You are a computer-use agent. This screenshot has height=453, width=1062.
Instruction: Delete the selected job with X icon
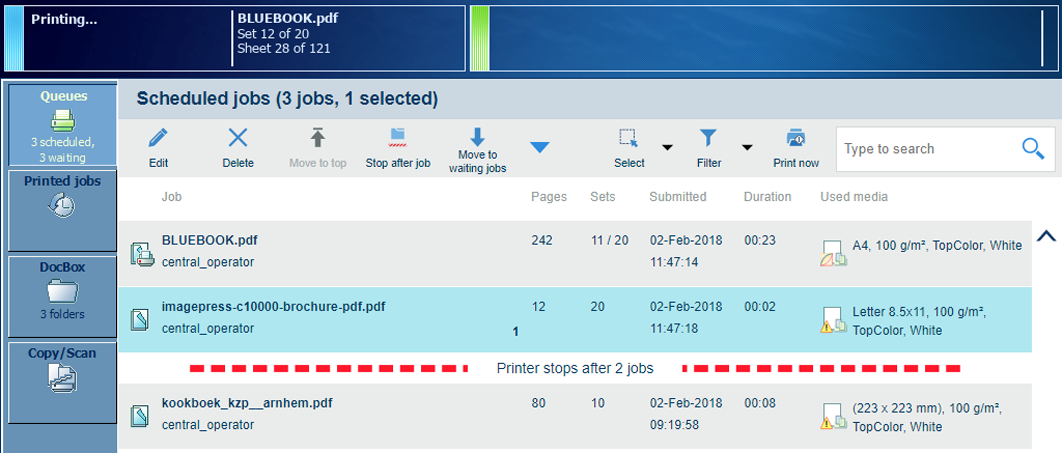[x=238, y=139]
